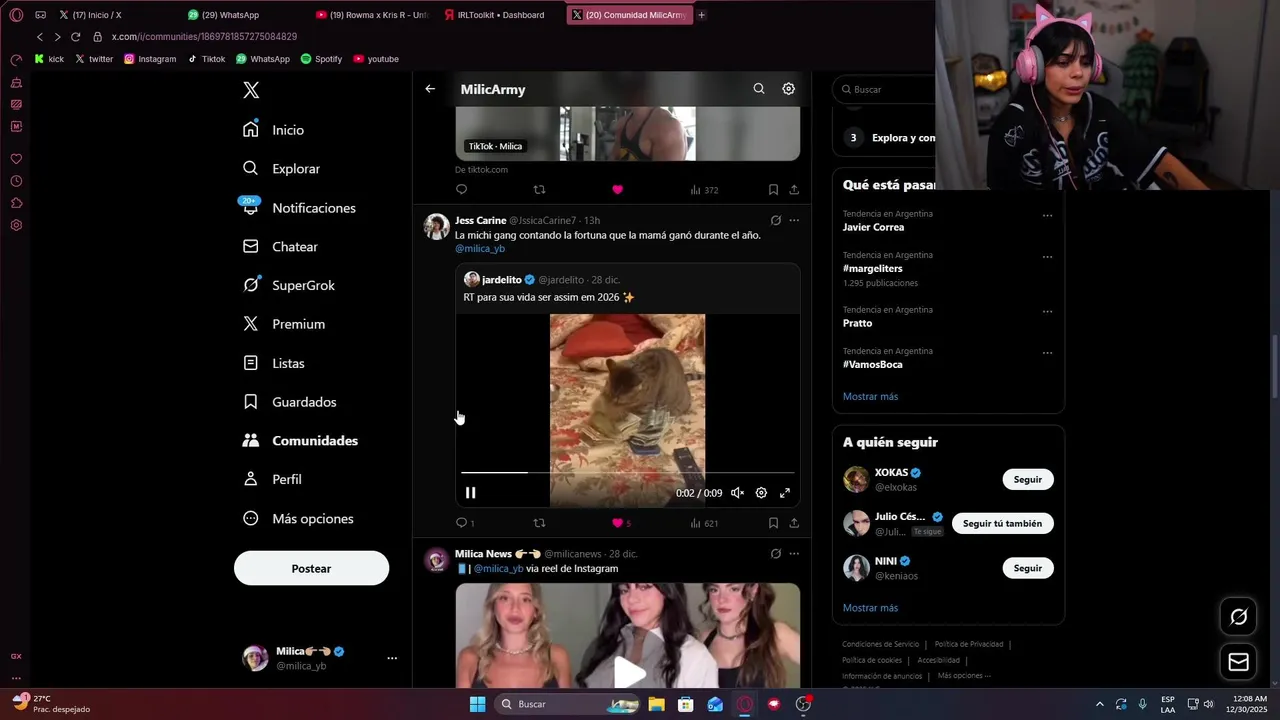Screen dimensions: 1280x720
Task: Expand cat video to fullscreen
Action: 785,493
